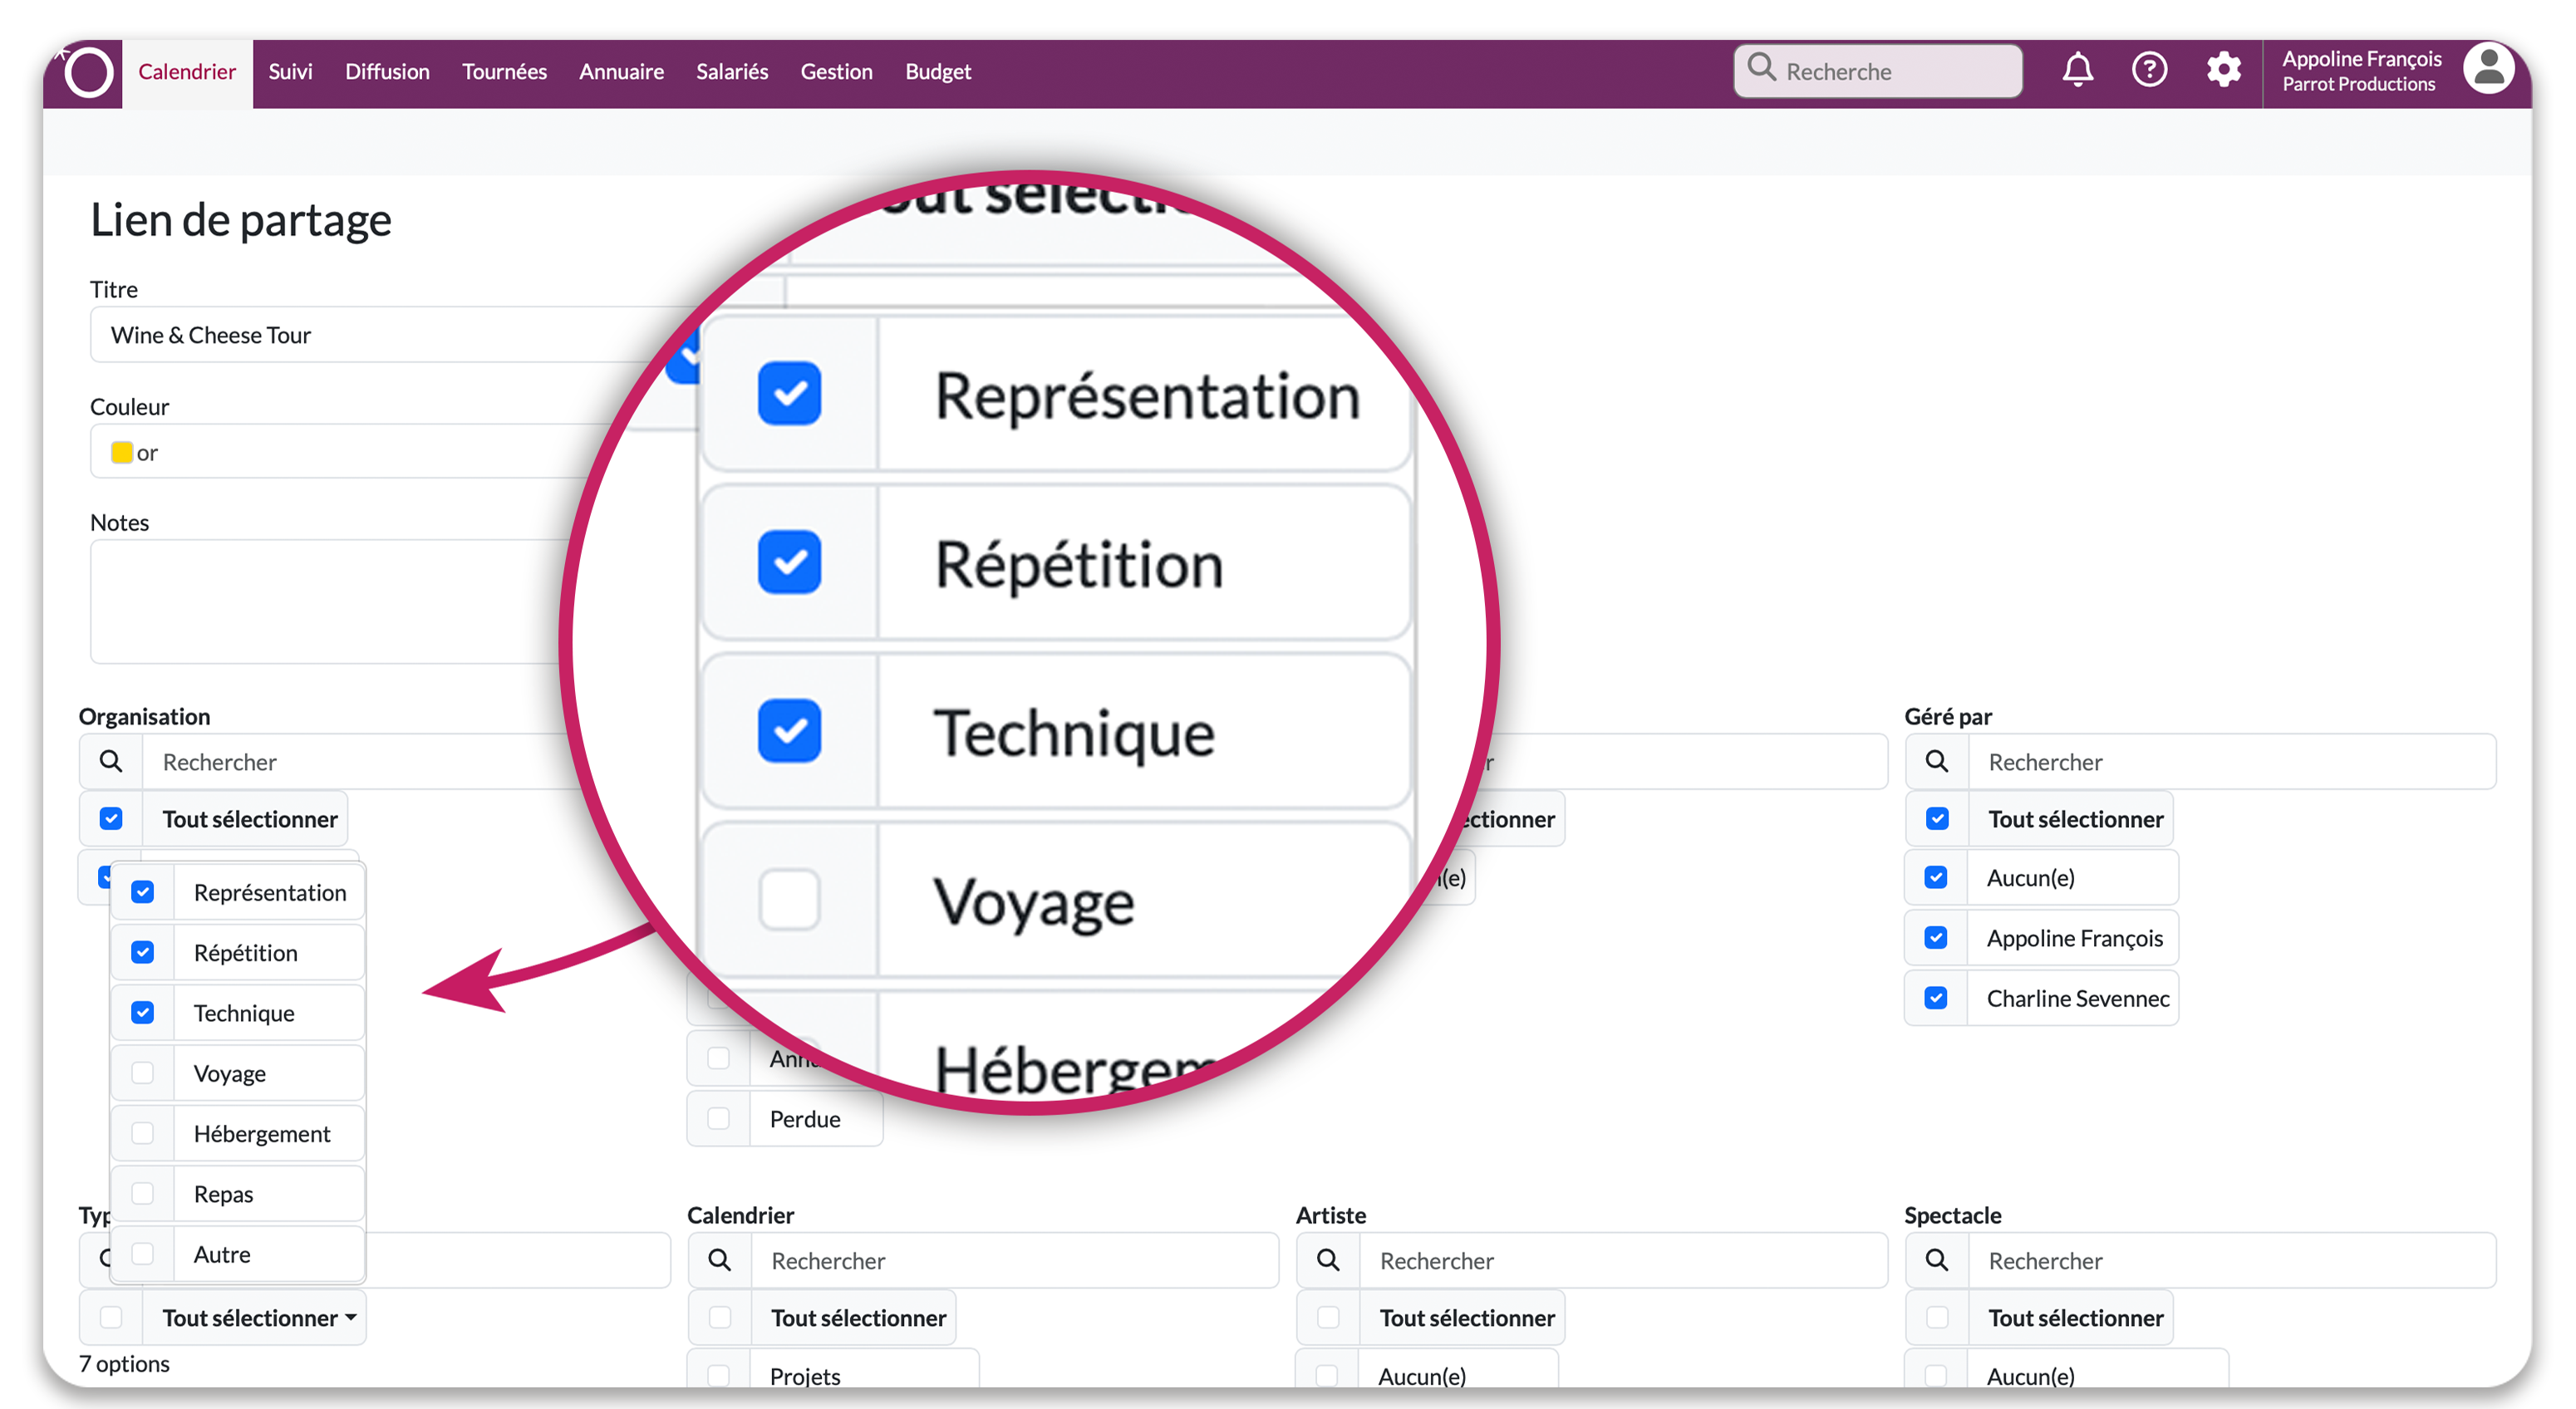2576x1409 pixels.
Task: Uncheck Aucun(e) under Géré par
Action: 1936,877
